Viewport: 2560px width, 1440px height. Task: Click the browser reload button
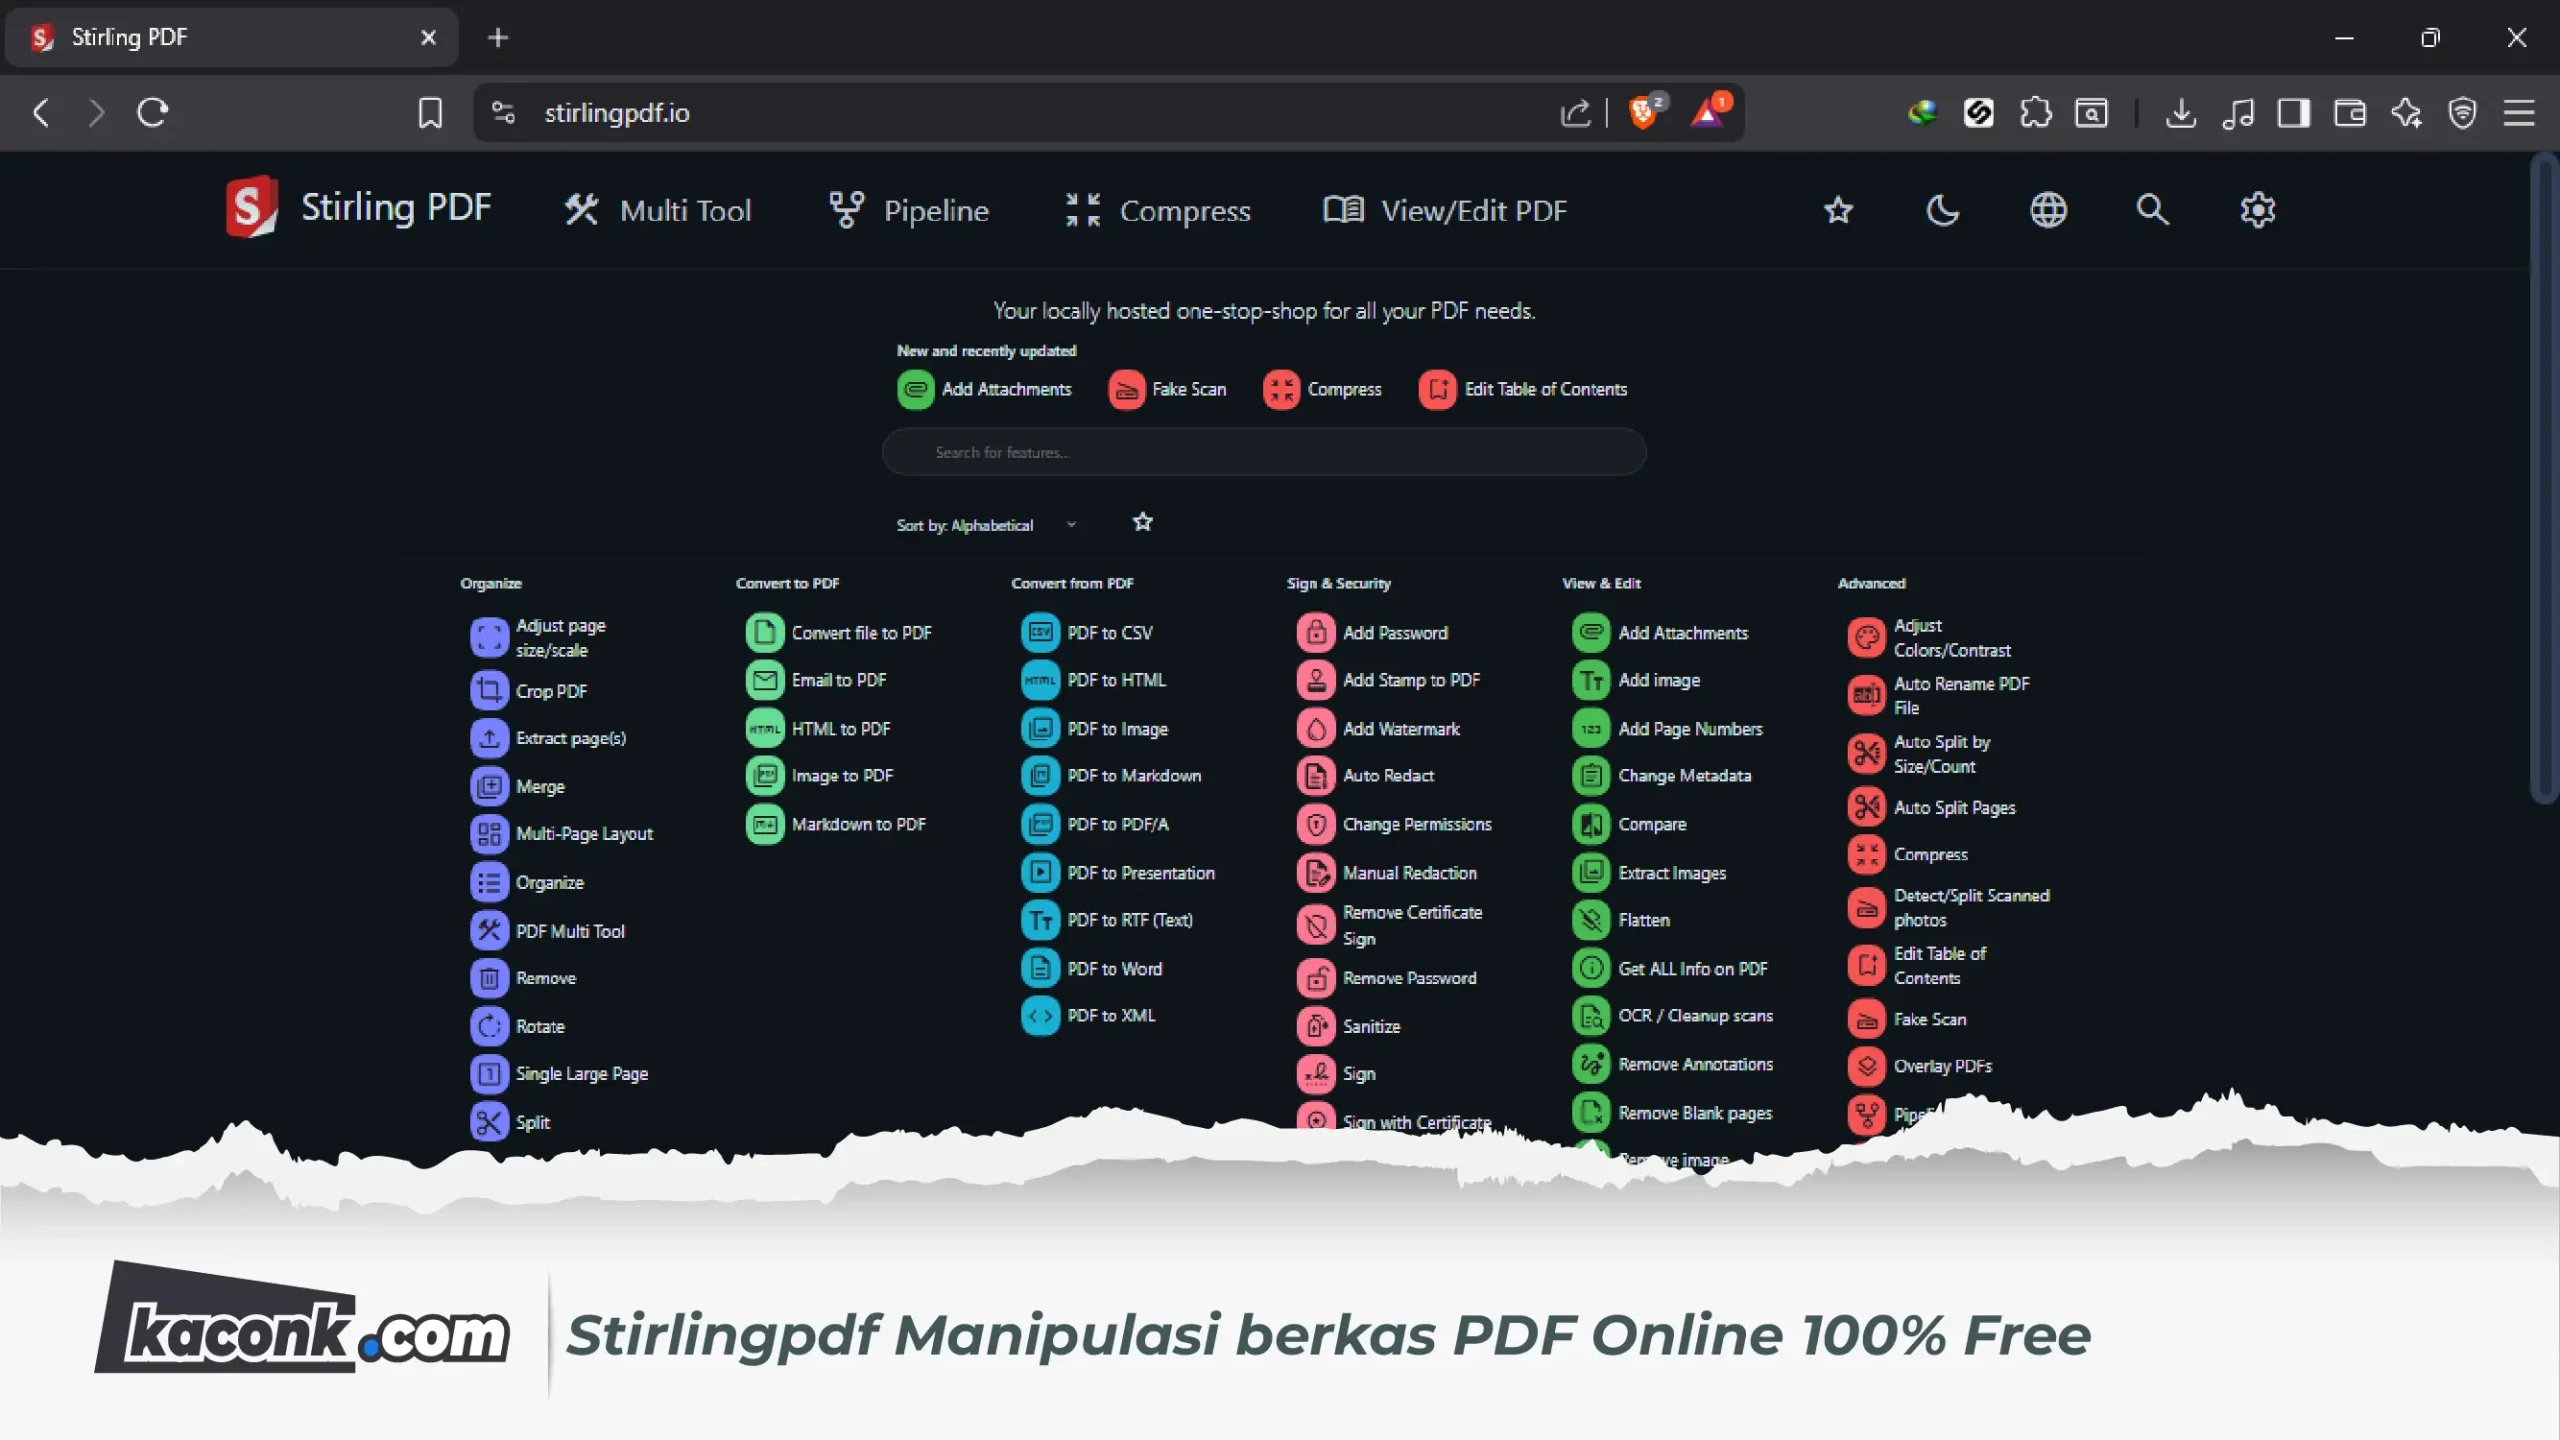[x=152, y=112]
